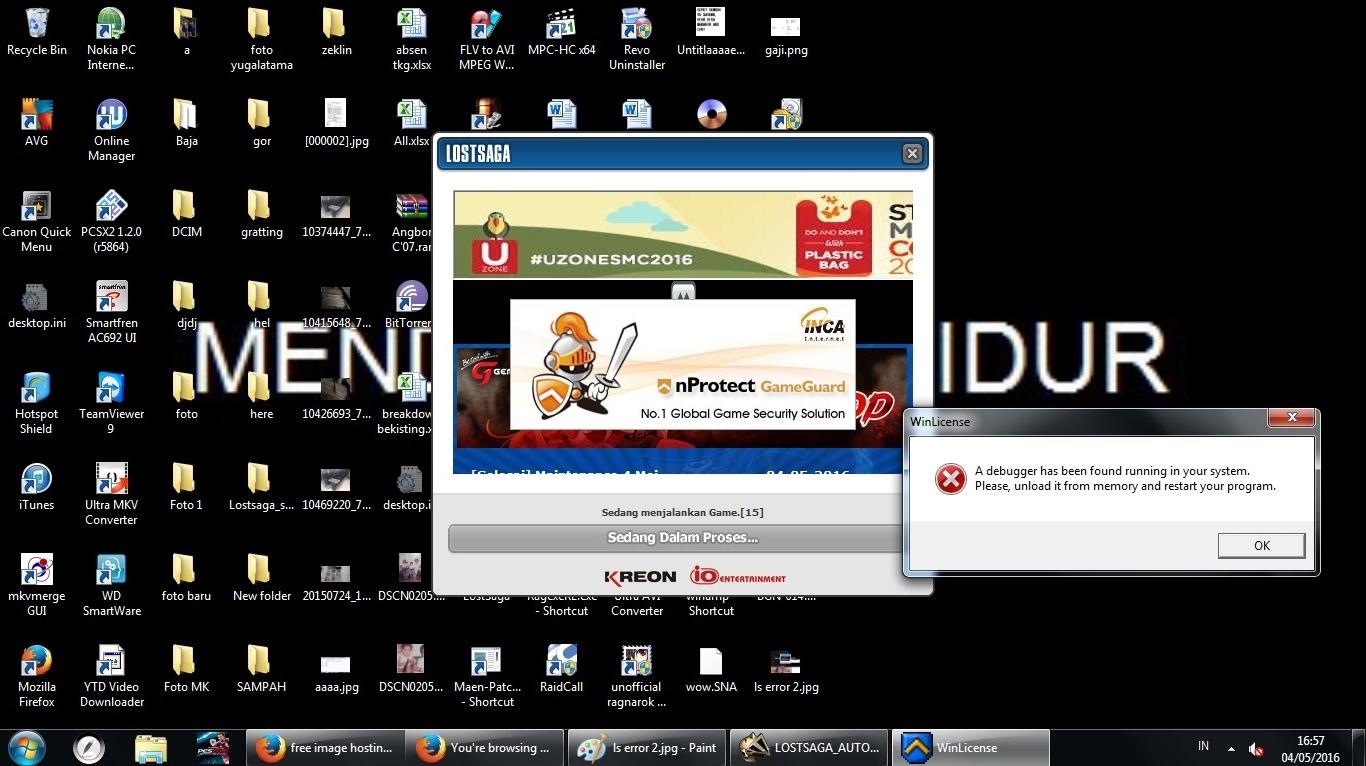Screen dimensions: 1366x766
Task: Open the PES game taskbar icon
Action: [213, 747]
